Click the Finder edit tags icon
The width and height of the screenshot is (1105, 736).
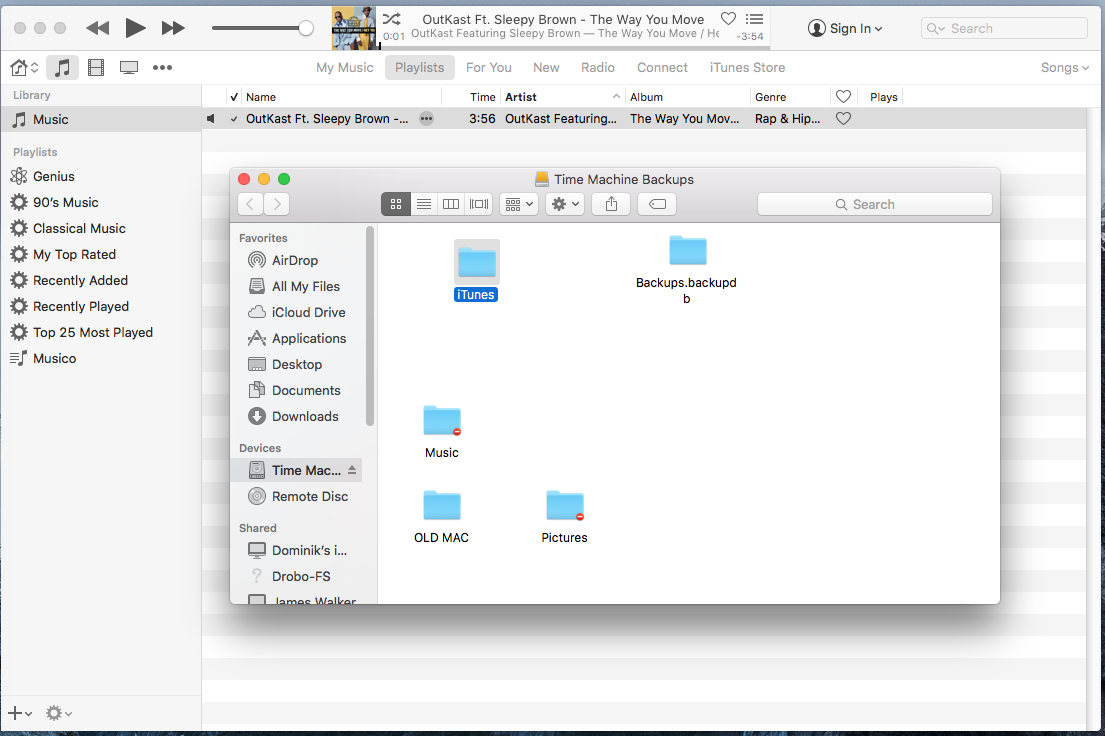(656, 204)
